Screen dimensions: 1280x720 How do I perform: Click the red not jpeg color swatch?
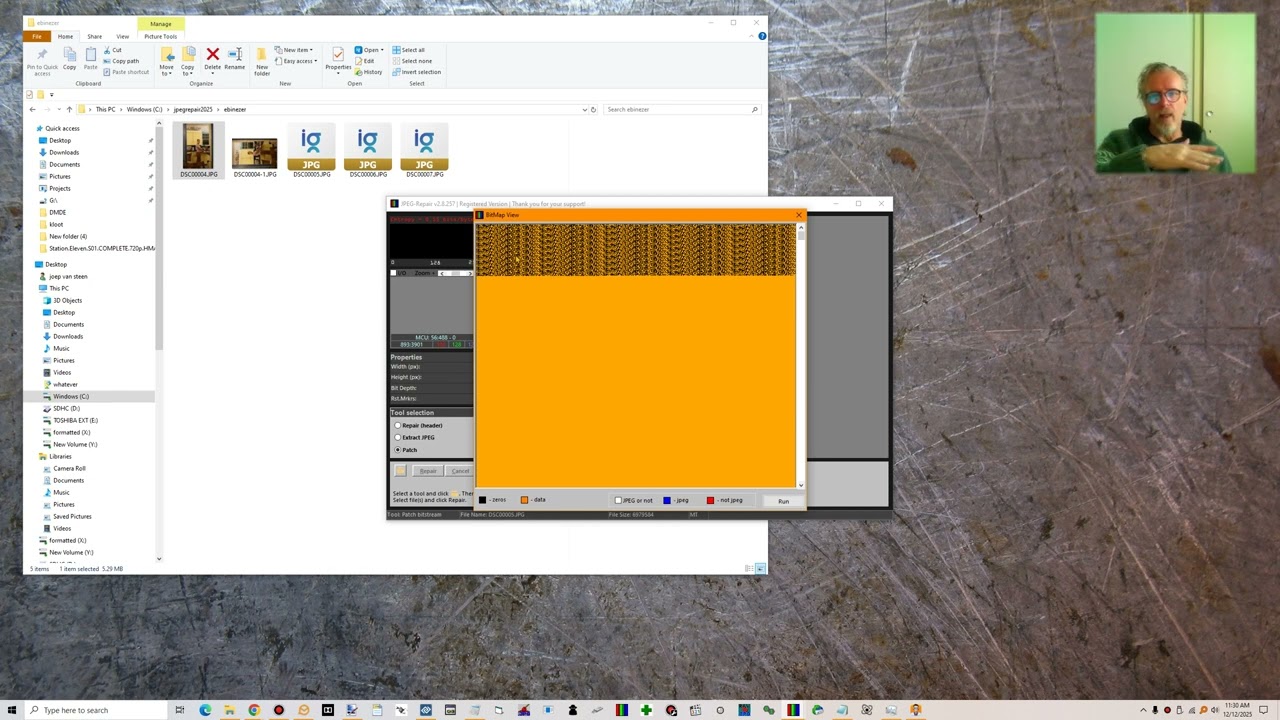710,500
